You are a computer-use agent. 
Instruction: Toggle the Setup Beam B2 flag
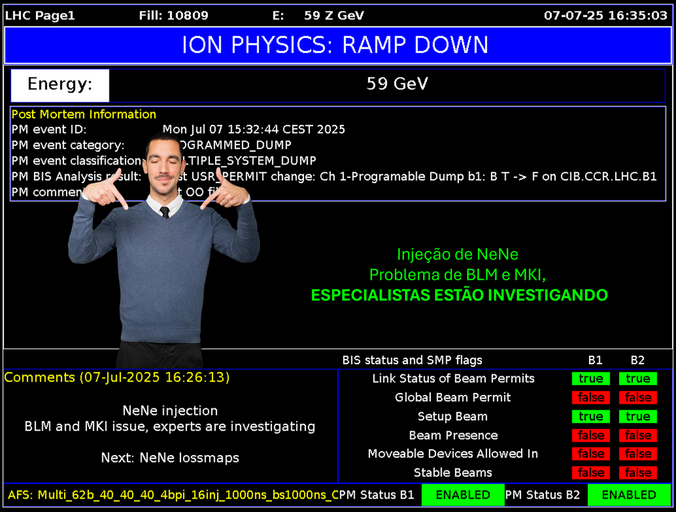pos(637,417)
